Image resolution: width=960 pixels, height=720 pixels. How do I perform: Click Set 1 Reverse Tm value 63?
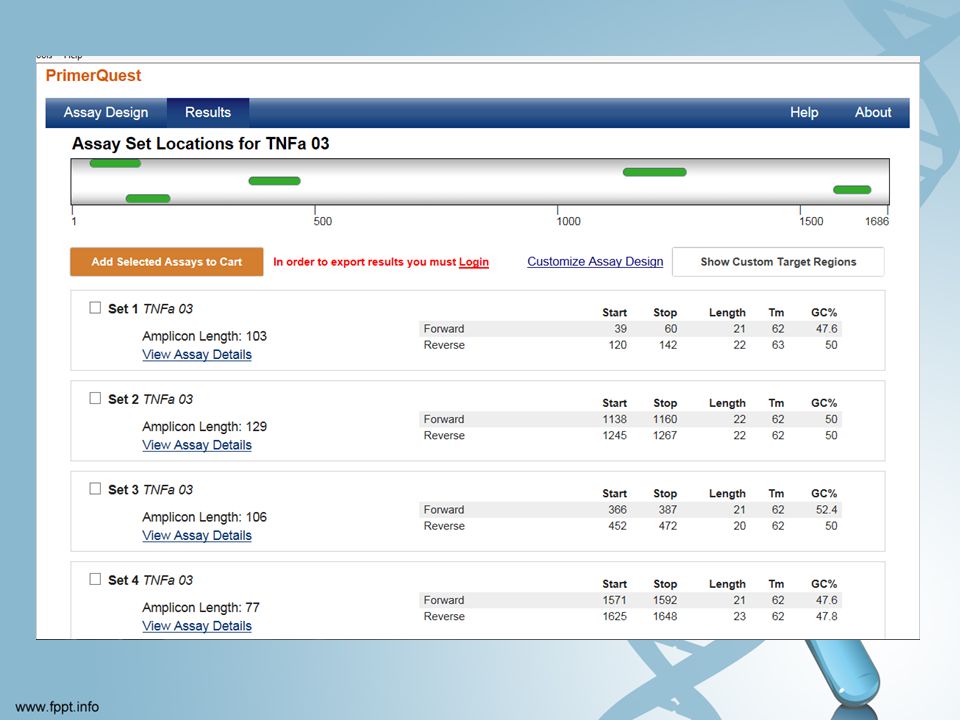[x=778, y=345]
